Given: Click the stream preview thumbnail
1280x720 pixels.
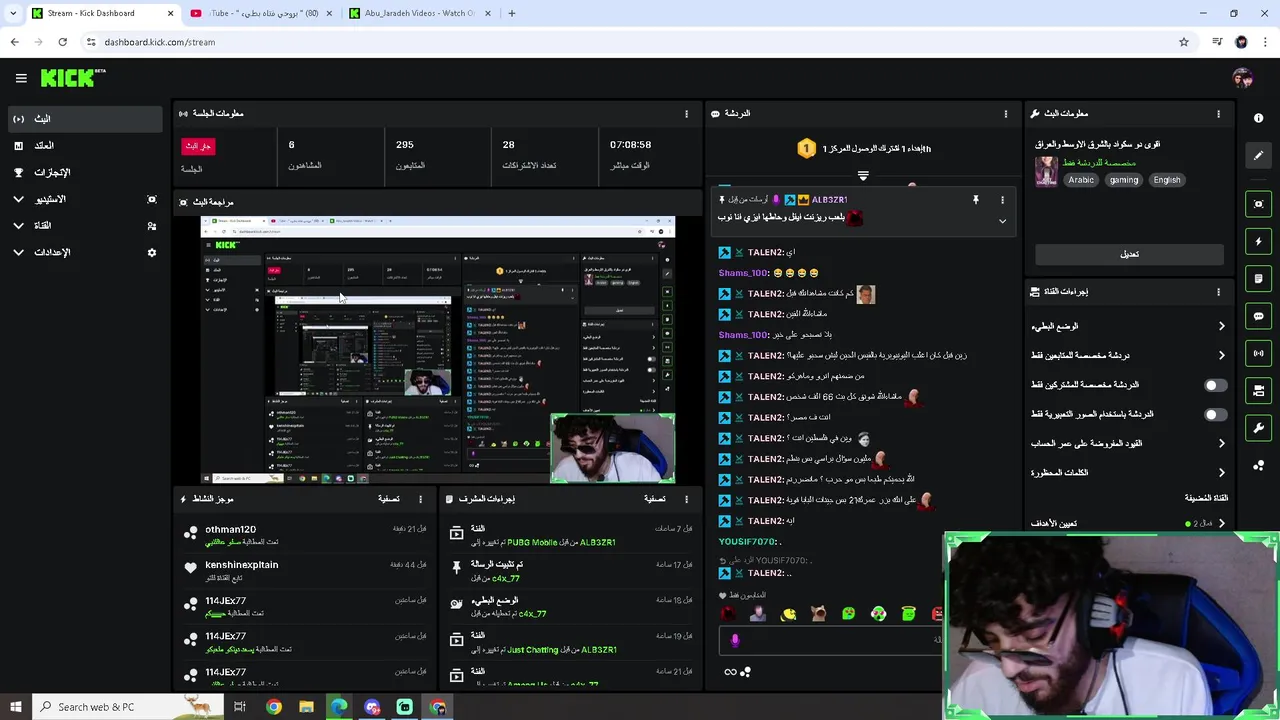Looking at the screenshot, I should (438, 350).
